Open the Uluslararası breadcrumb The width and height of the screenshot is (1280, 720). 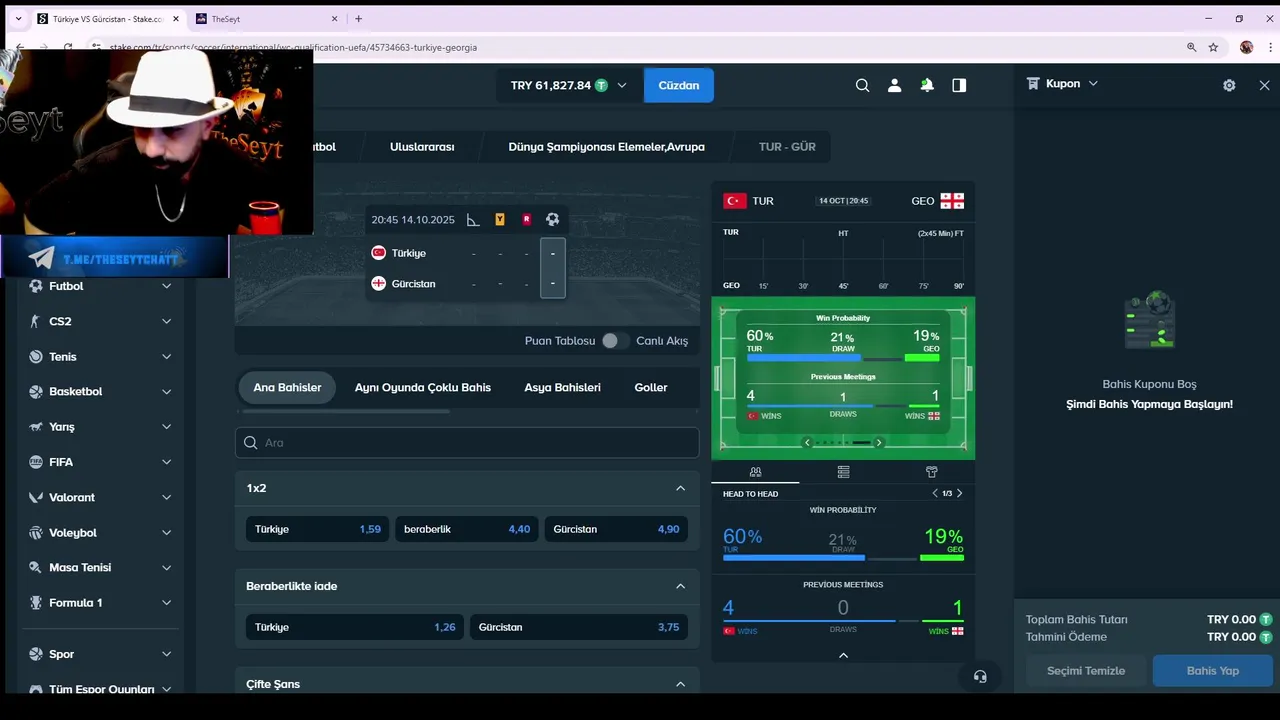coord(422,147)
